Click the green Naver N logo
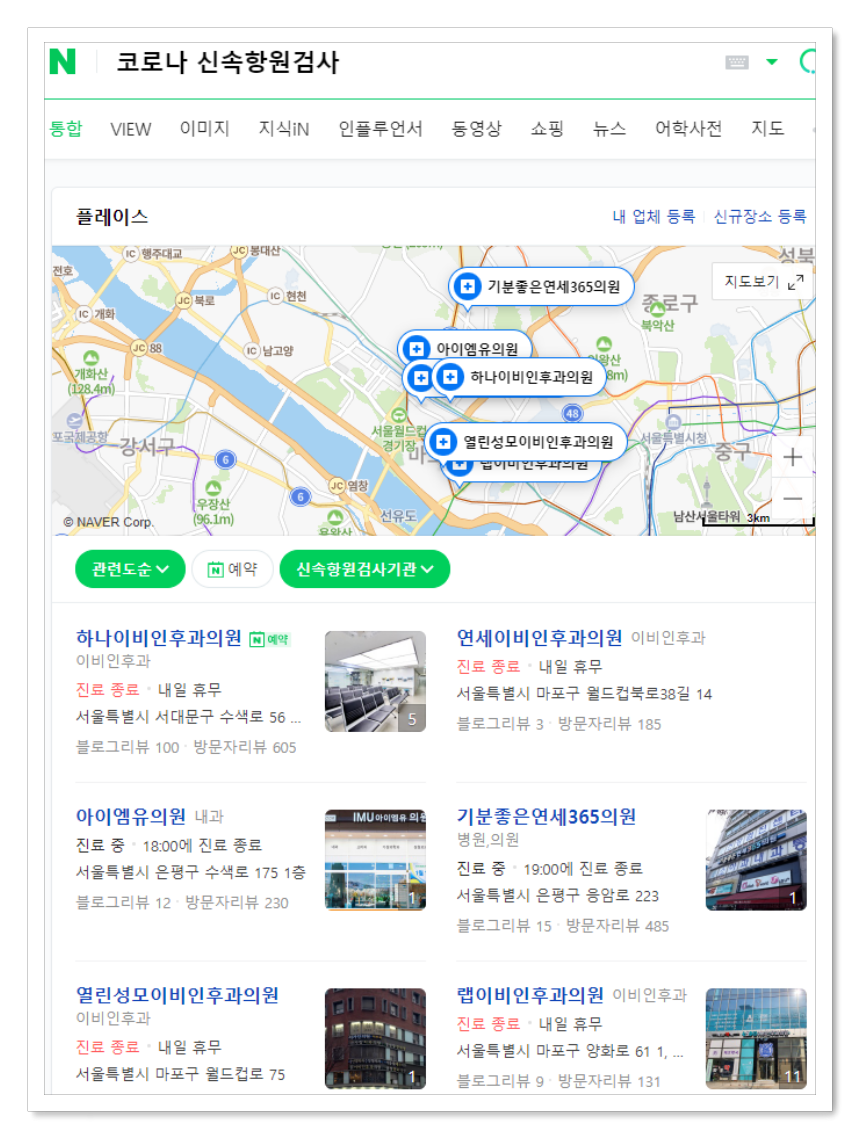 click(62, 62)
